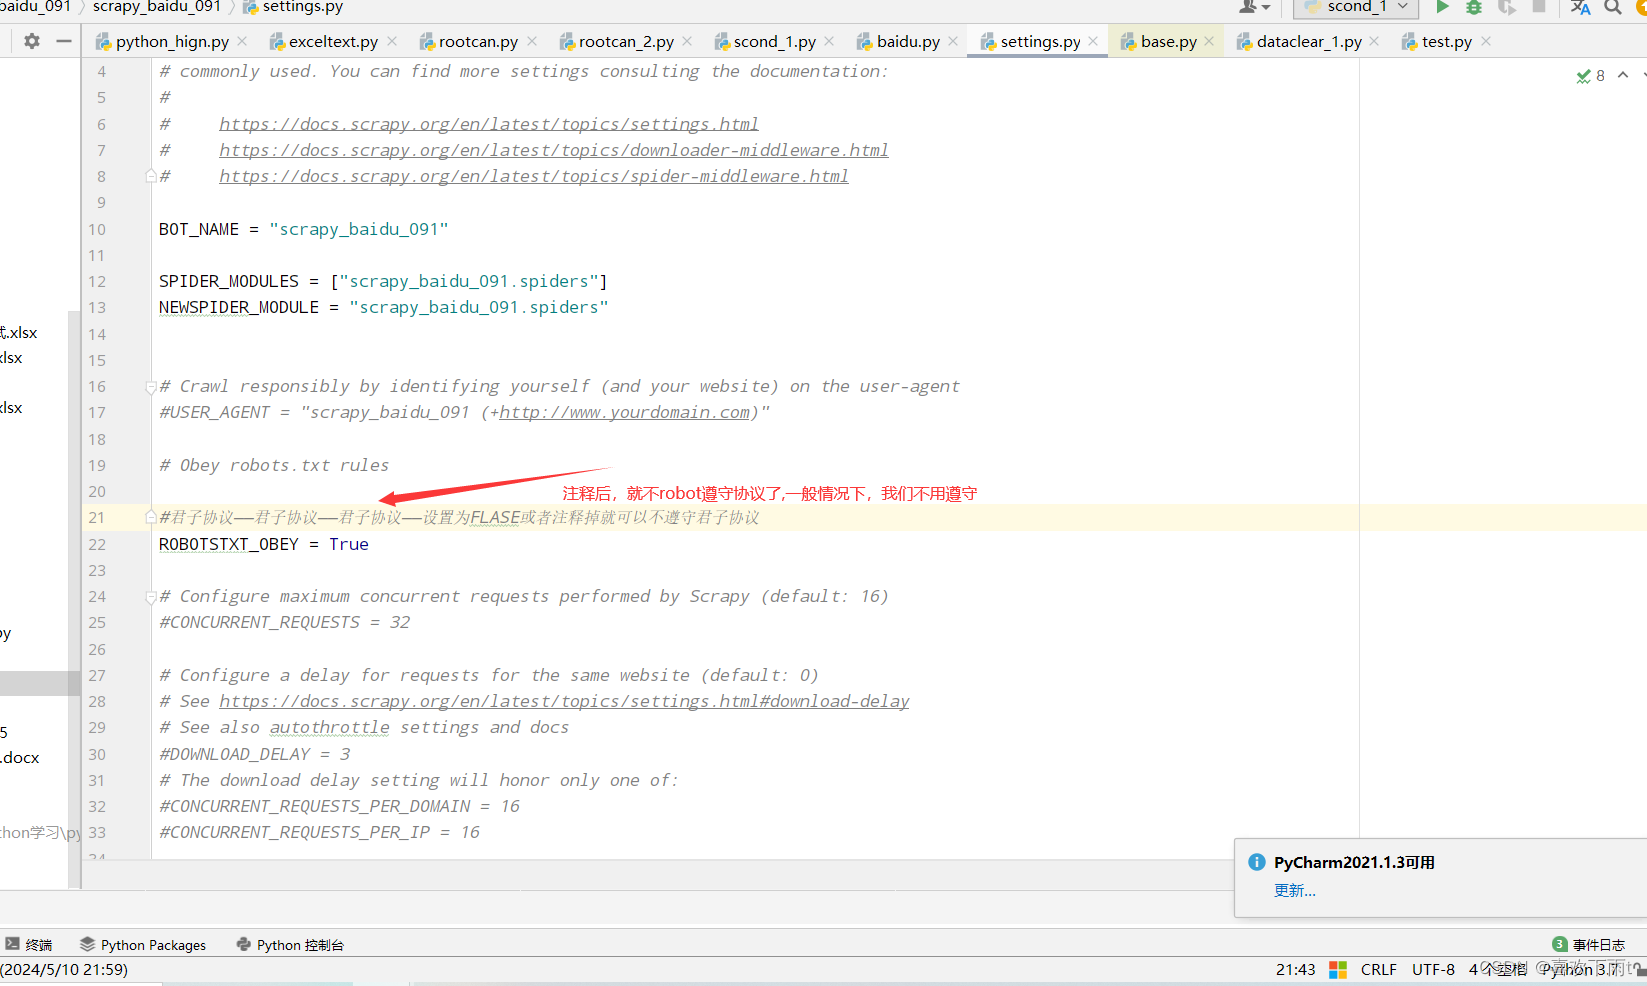Open the Python 控制台 console window

pos(290,944)
